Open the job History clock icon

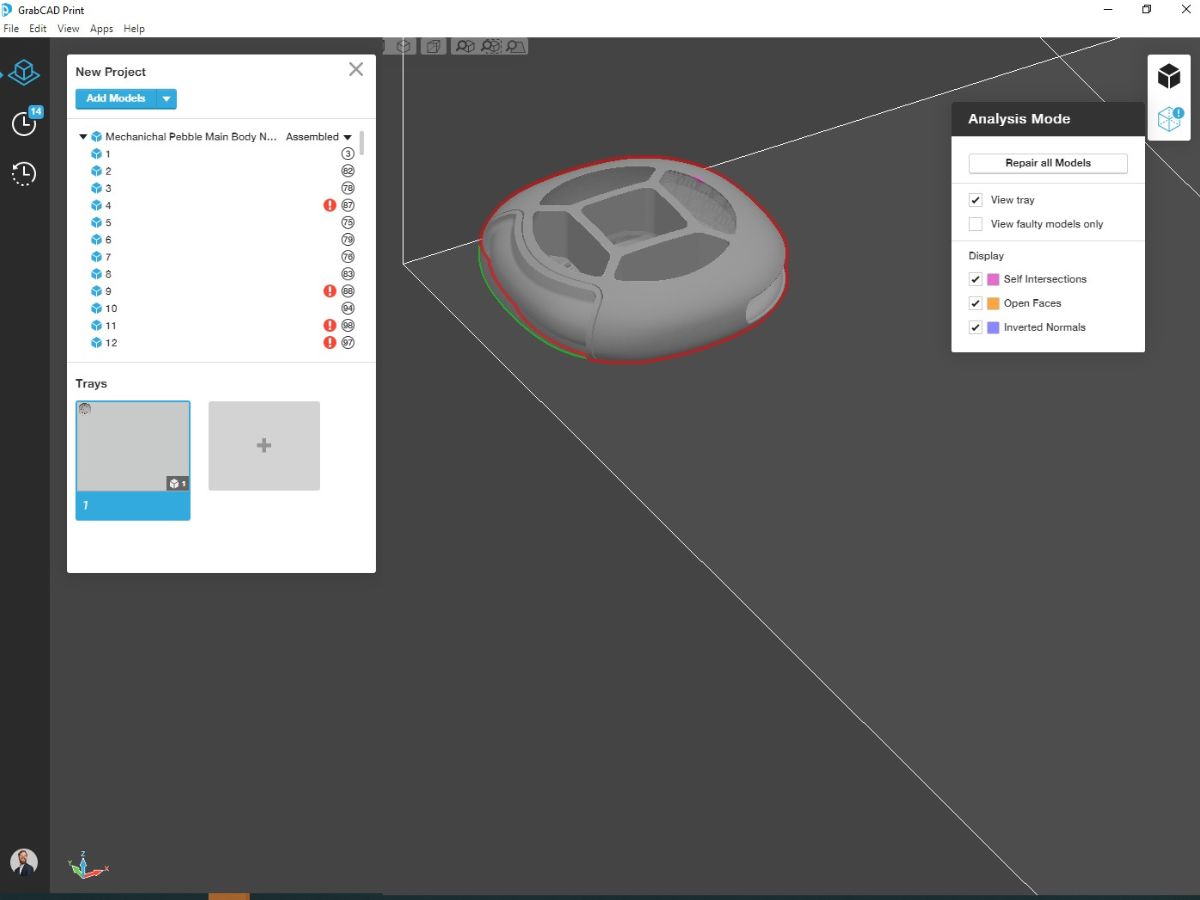point(24,174)
